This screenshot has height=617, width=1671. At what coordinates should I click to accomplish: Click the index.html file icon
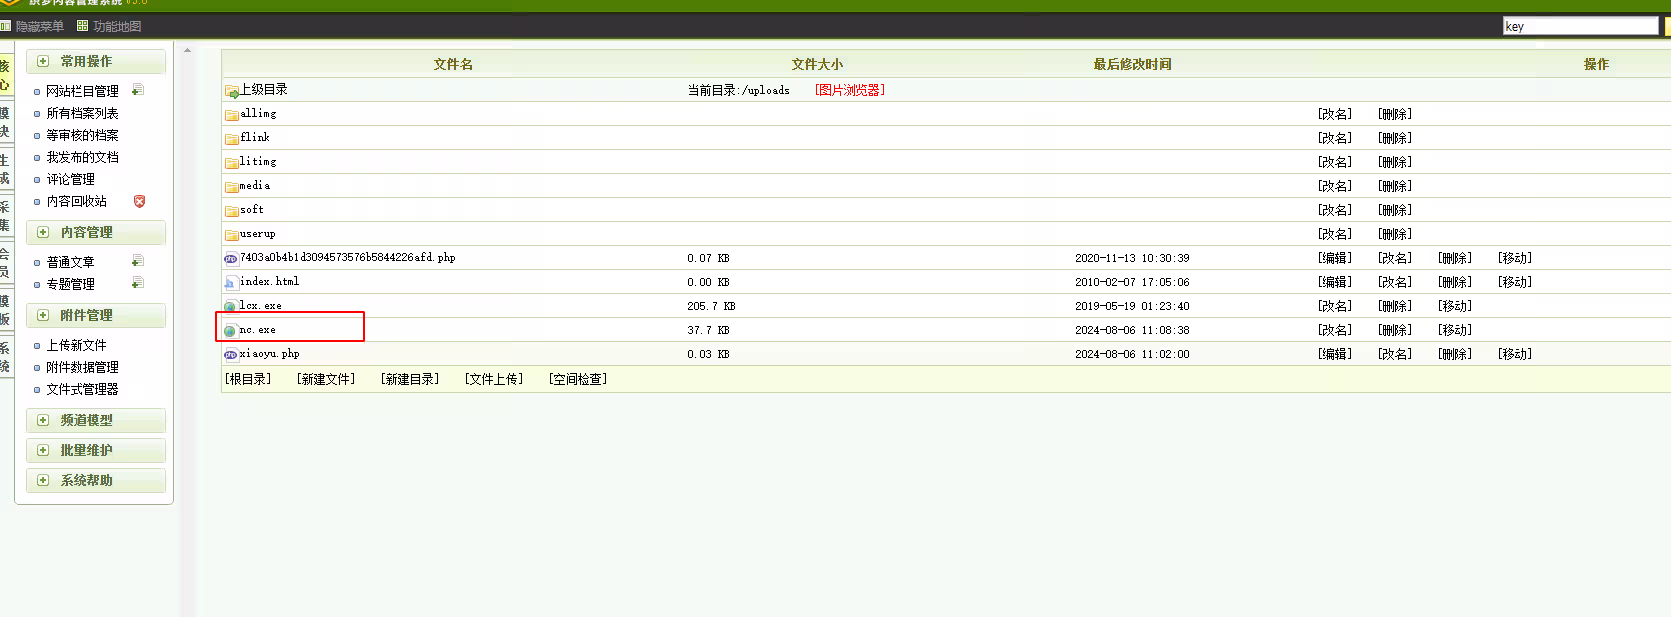tap(231, 282)
